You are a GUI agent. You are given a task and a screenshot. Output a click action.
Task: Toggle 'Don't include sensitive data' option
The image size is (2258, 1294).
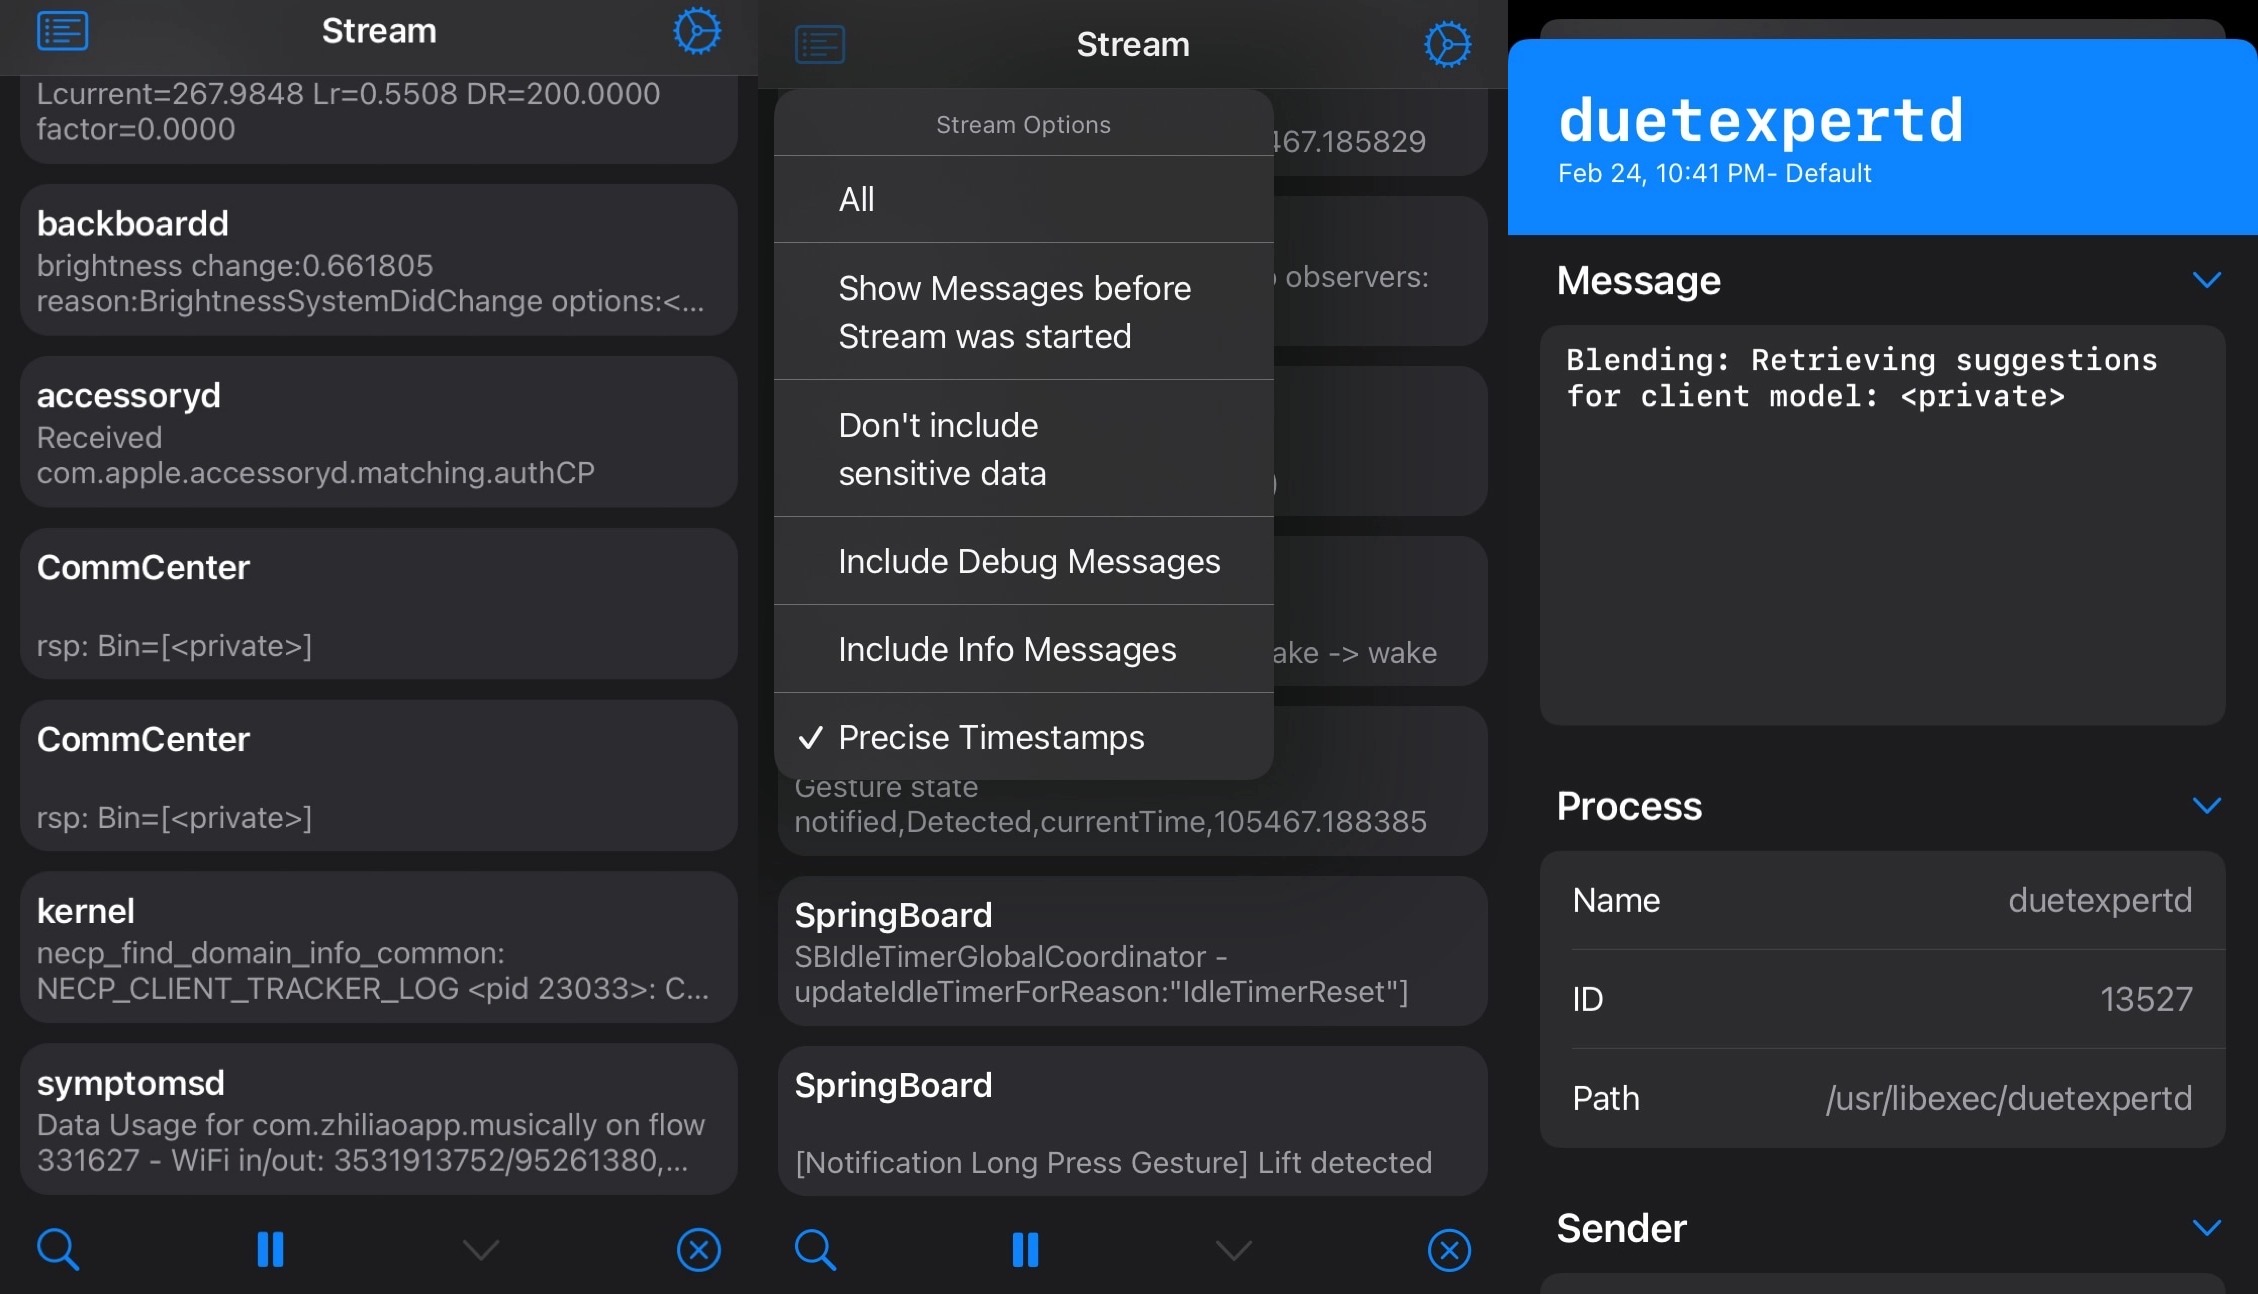(1024, 447)
